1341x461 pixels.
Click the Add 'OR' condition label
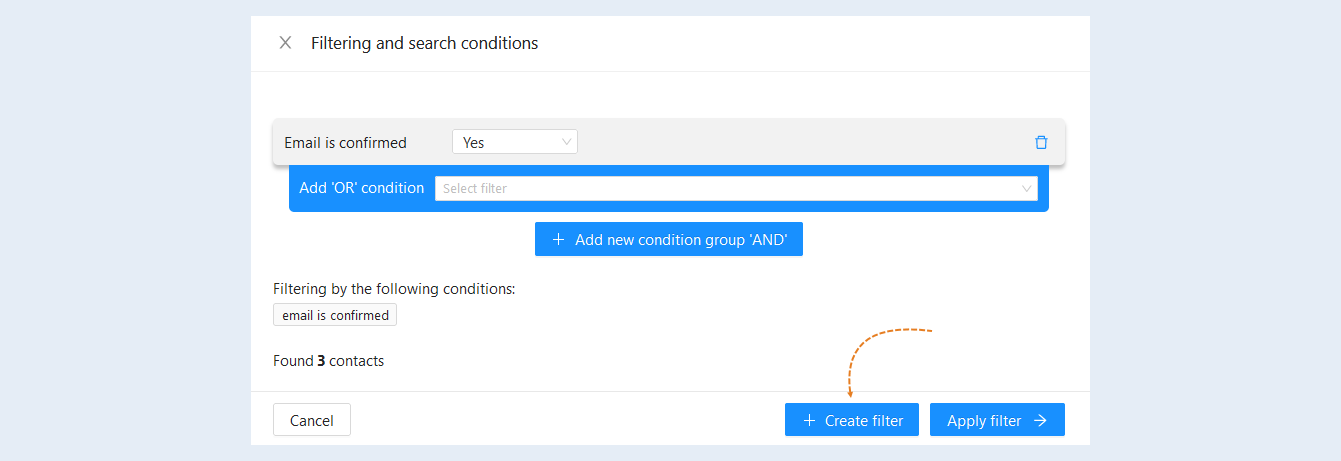pos(362,188)
